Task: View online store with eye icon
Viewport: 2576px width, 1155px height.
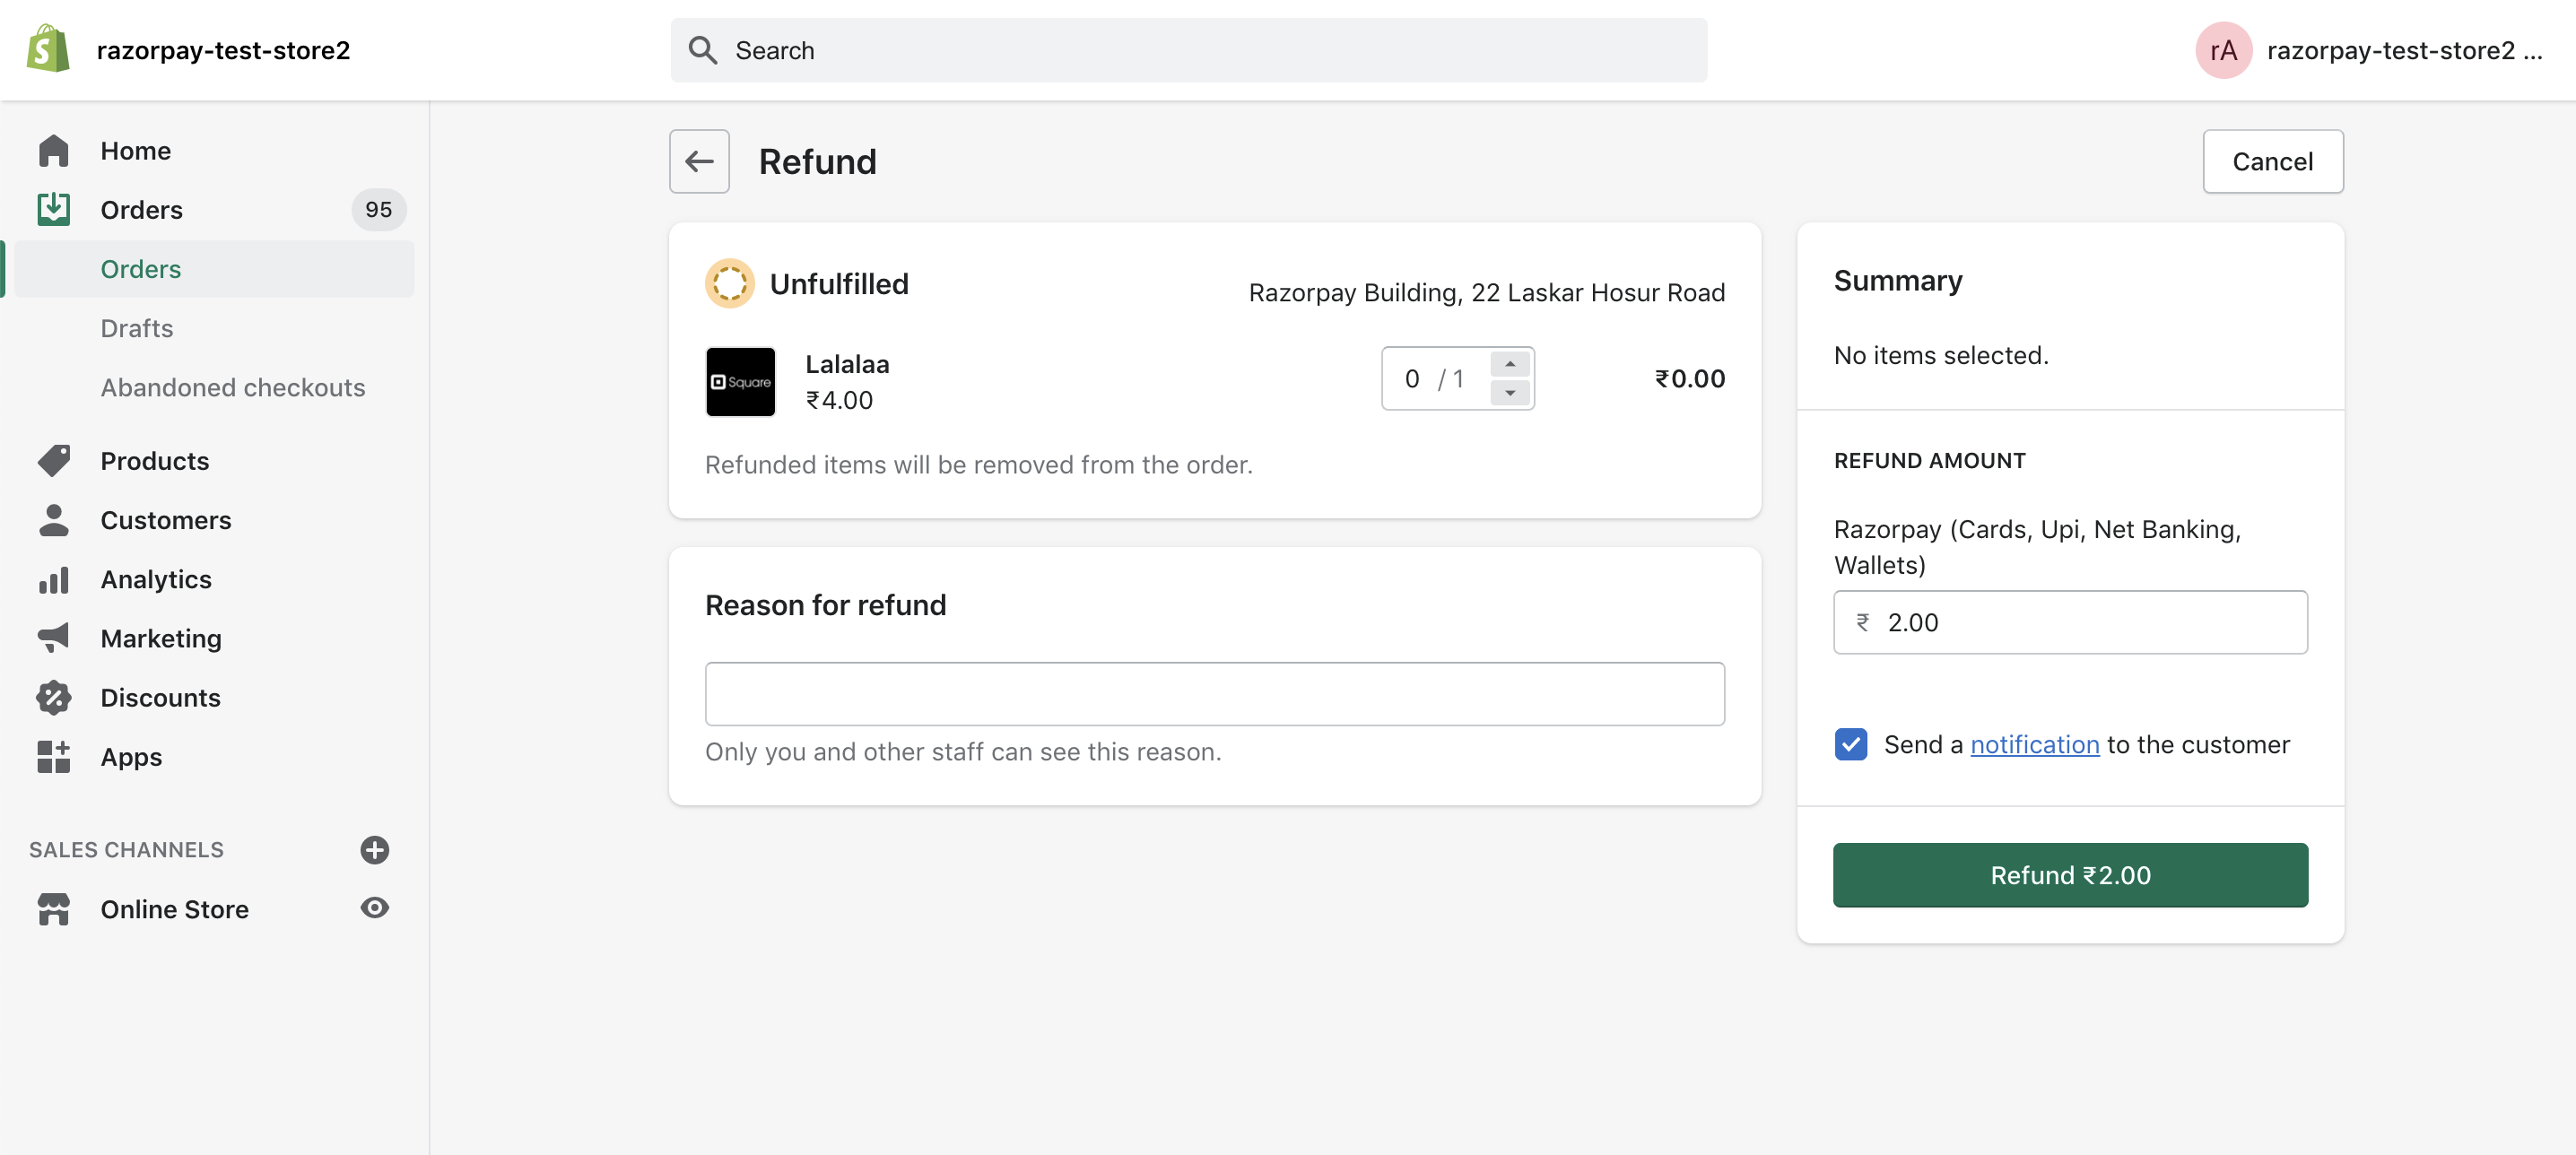Action: (x=374, y=907)
